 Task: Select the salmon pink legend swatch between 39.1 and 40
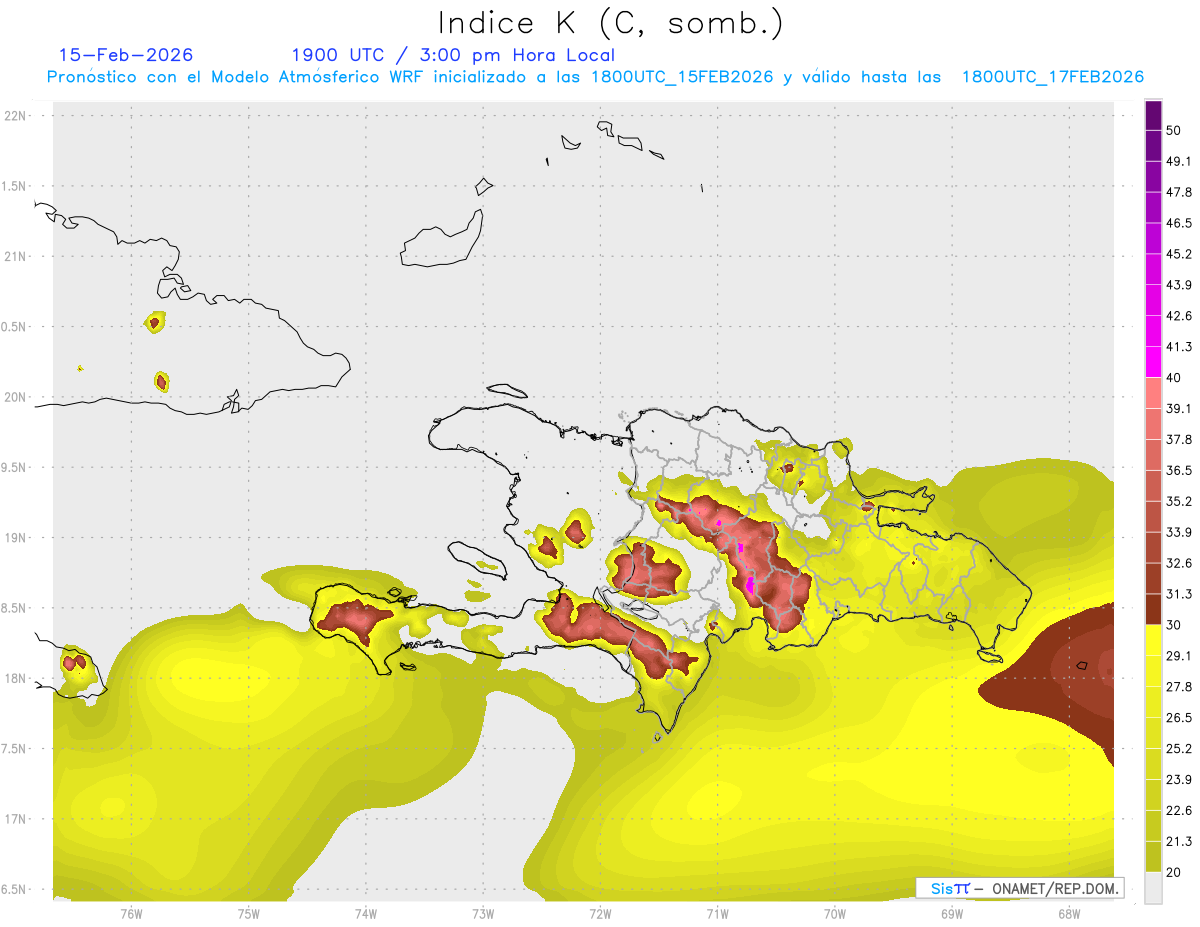pyautogui.click(x=1153, y=393)
